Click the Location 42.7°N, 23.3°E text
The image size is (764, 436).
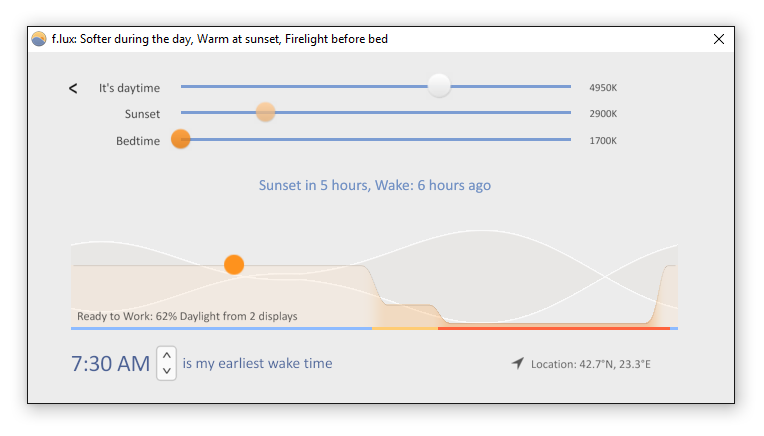tap(591, 364)
